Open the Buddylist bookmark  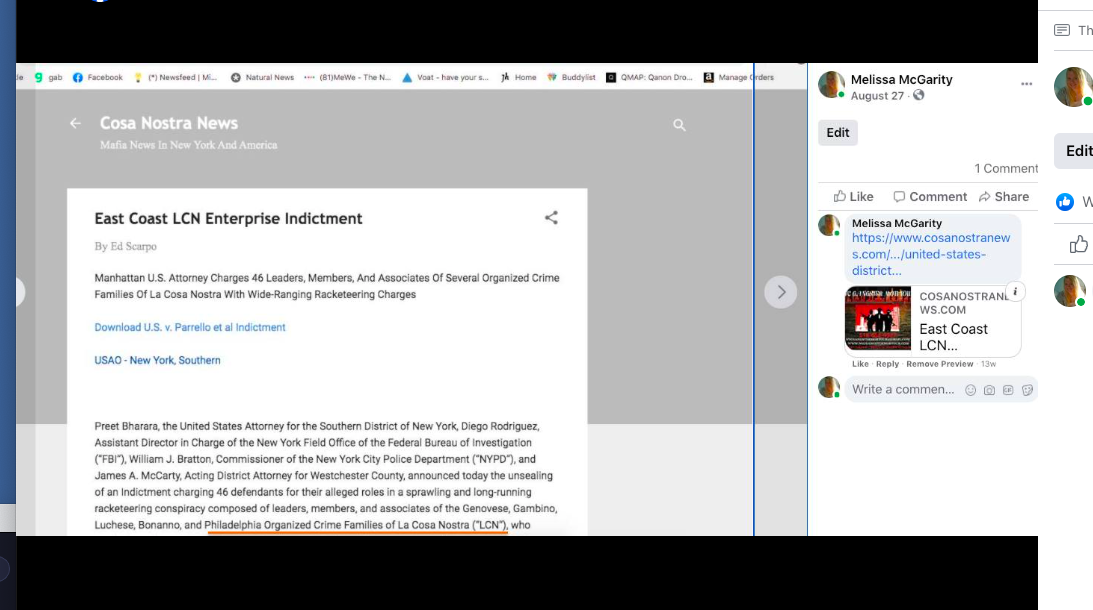pyautogui.click(x=572, y=77)
